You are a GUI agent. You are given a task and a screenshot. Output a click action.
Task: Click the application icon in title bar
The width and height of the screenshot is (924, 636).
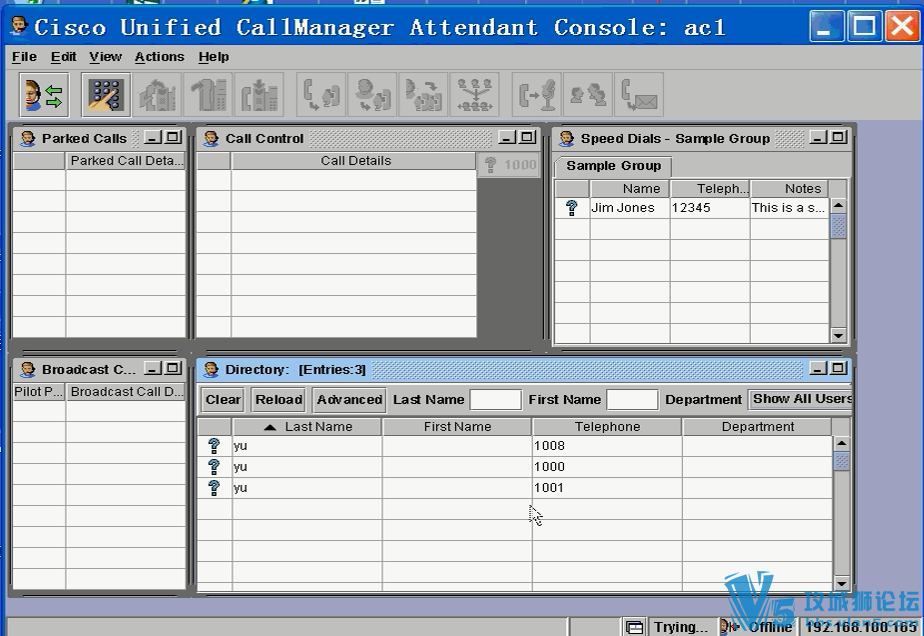[19, 25]
